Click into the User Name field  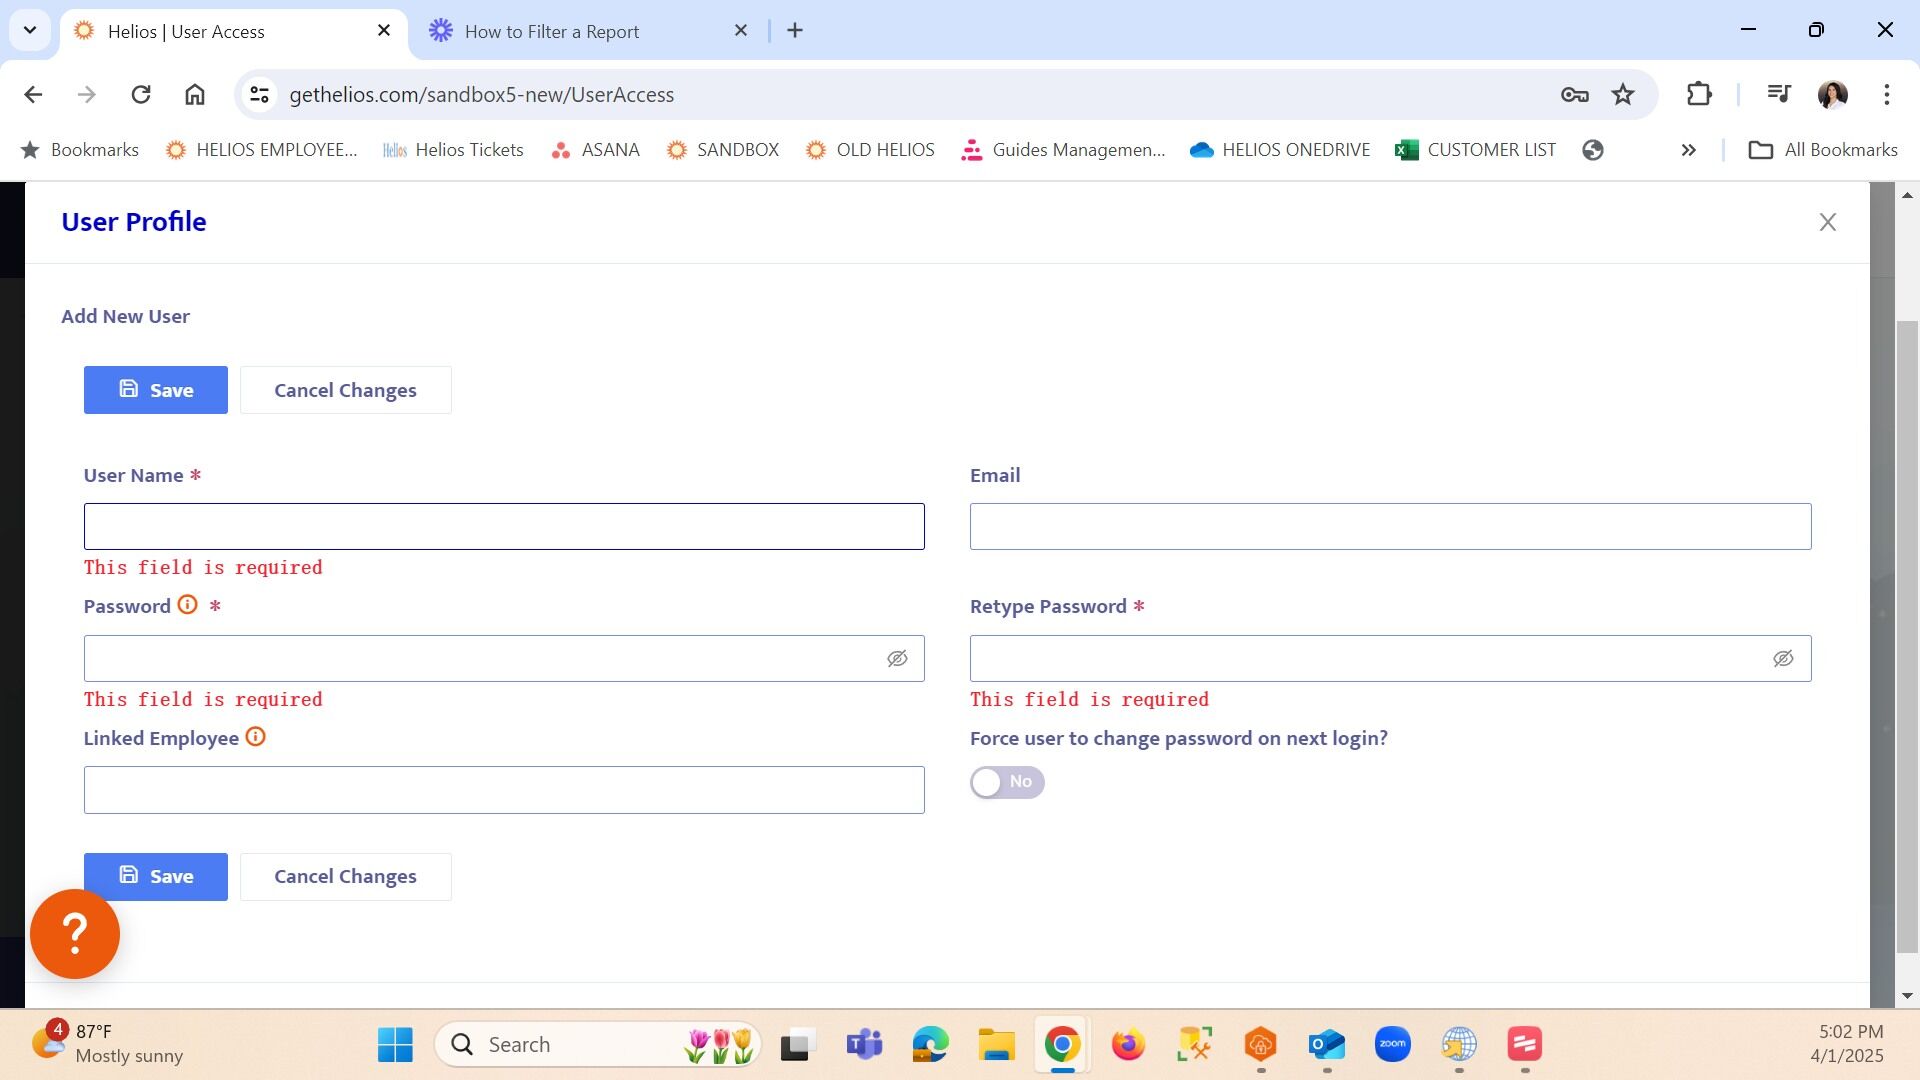[504, 527]
